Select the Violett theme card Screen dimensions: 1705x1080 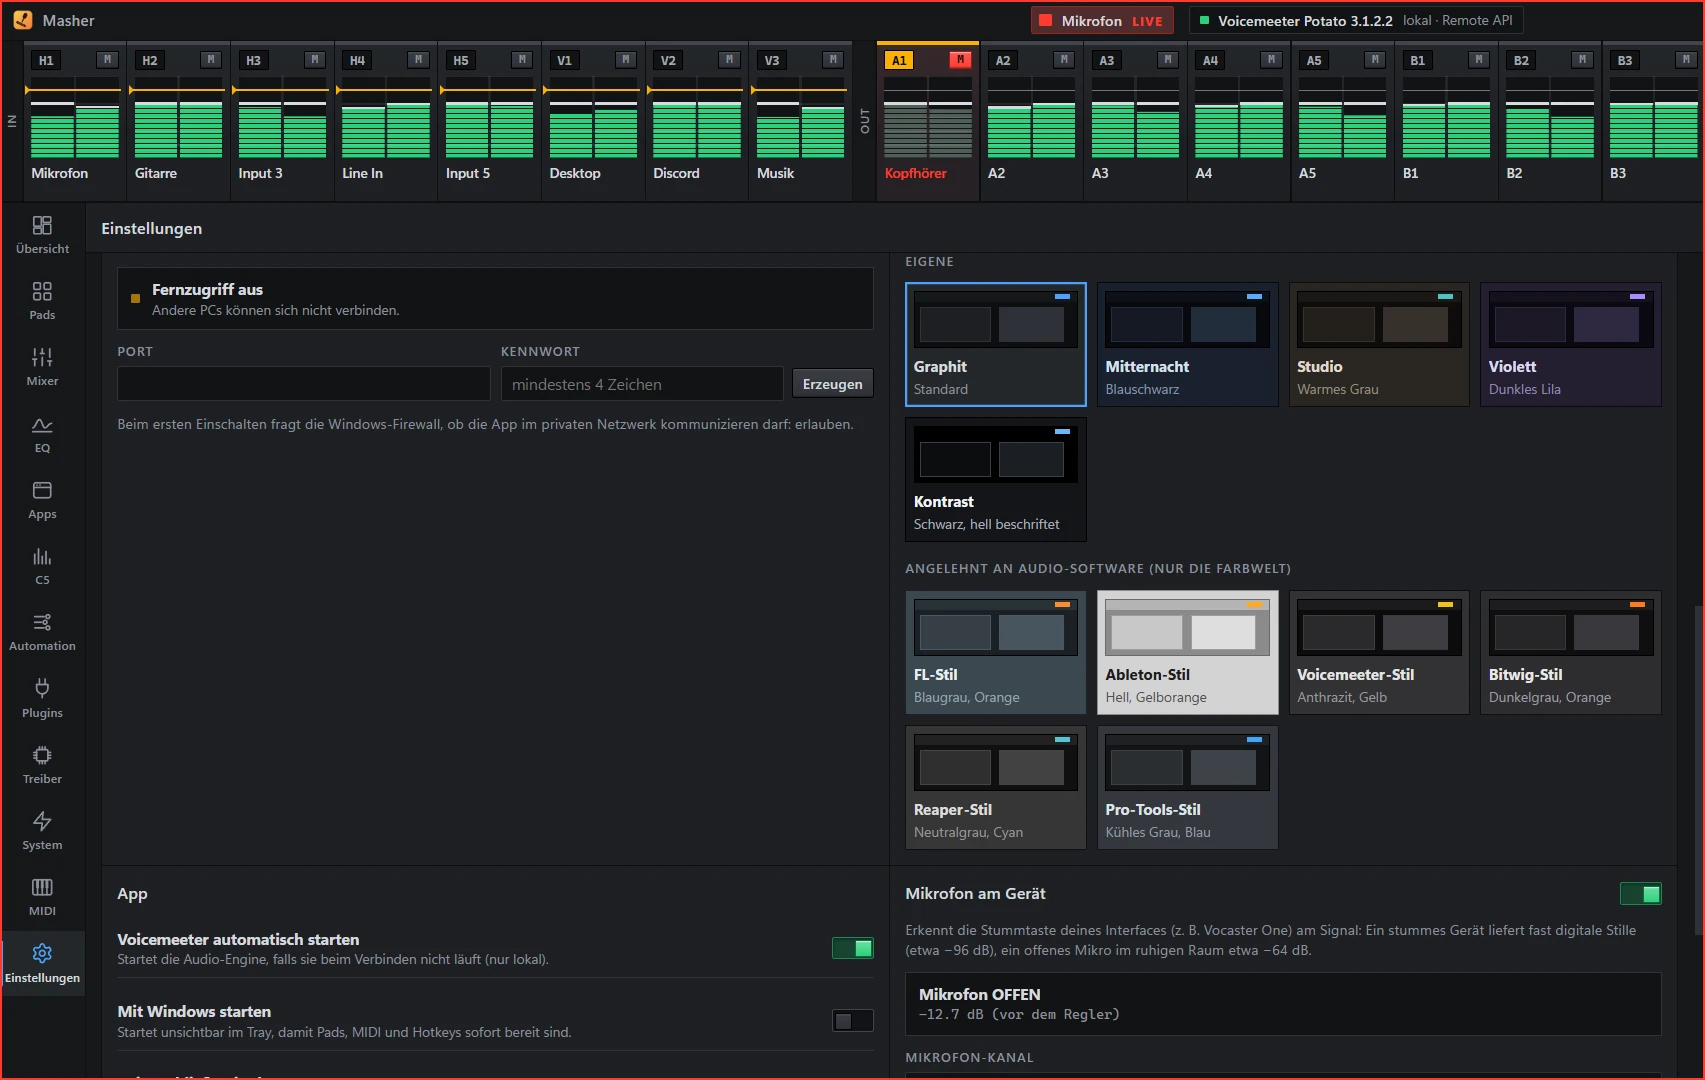point(1571,344)
